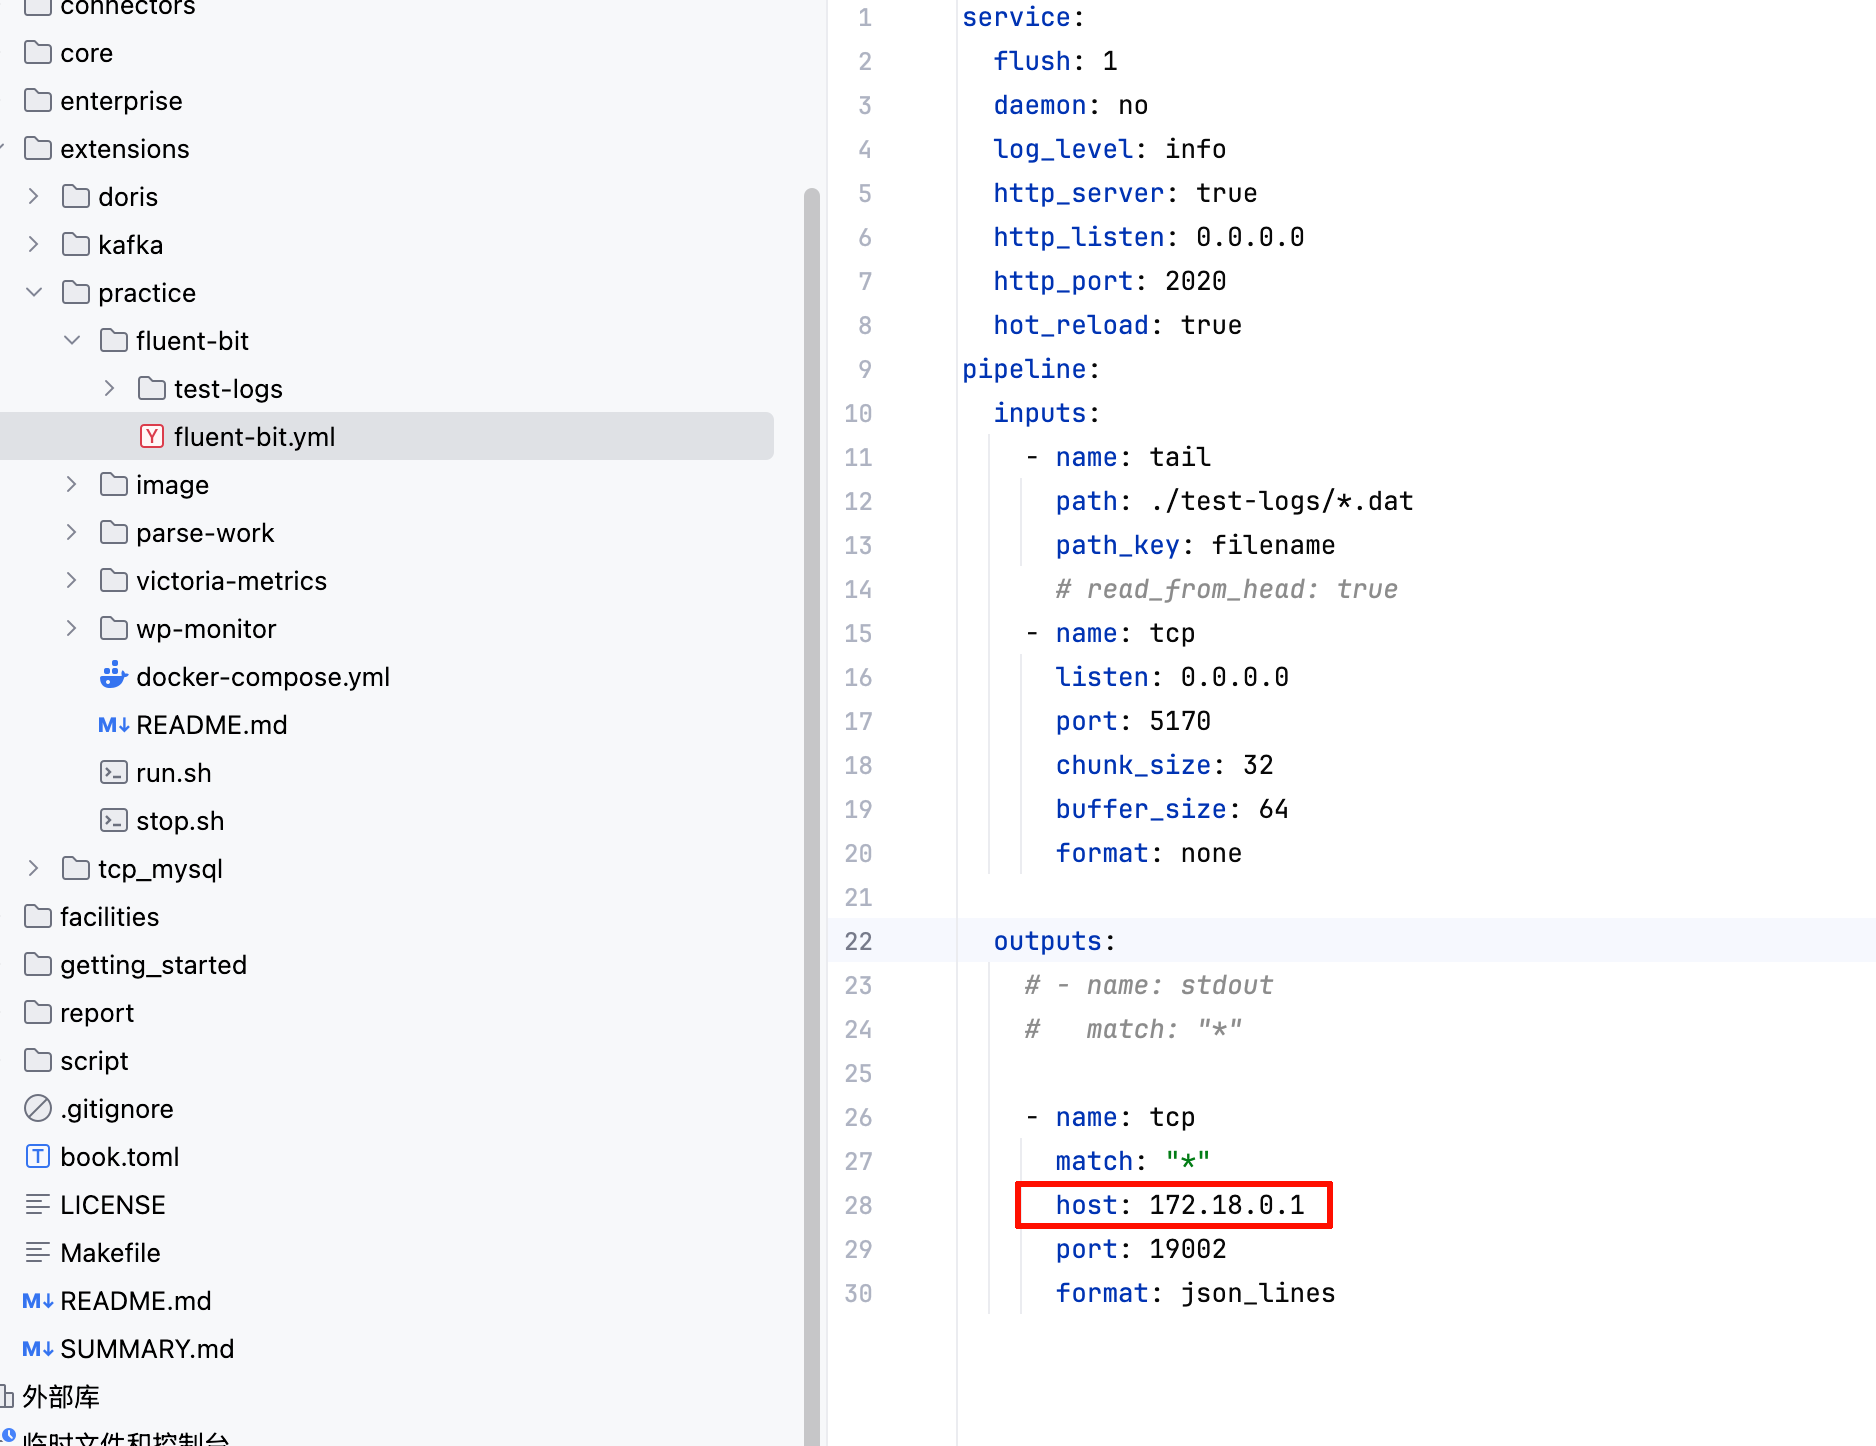The height and width of the screenshot is (1446, 1876).
Task: Collapse the practice folder
Action: click(34, 292)
